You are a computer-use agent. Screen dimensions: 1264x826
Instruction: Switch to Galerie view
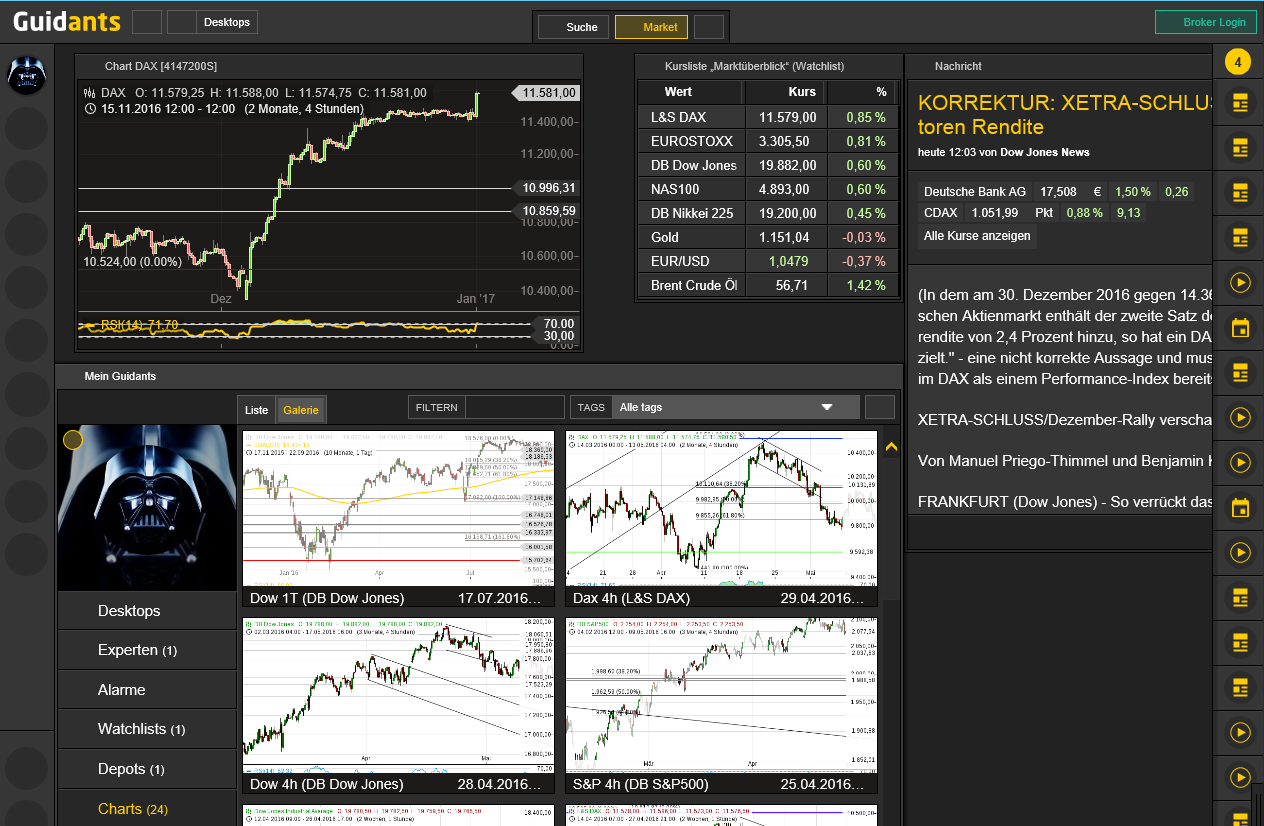(x=300, y=410)
